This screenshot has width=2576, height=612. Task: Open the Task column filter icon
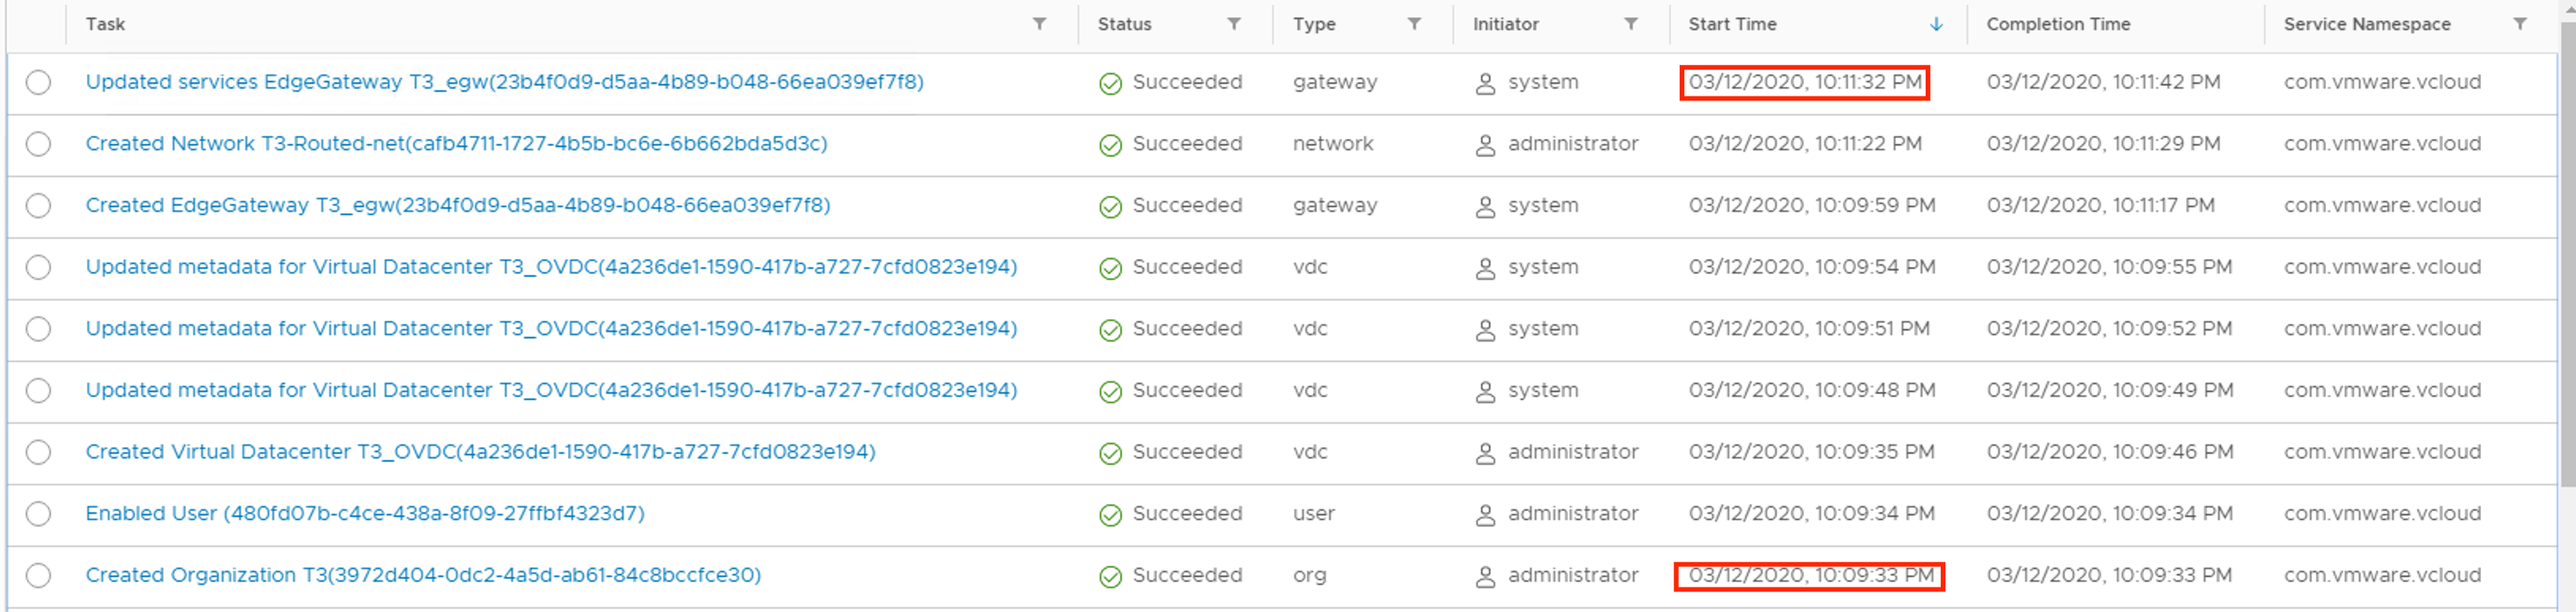[x=1039, y=24]
